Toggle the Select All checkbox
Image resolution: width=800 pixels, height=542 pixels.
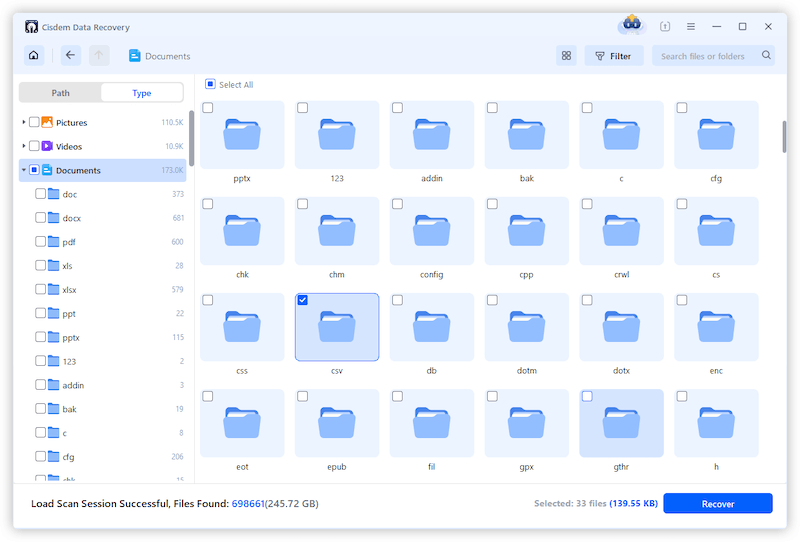(210, 84)
